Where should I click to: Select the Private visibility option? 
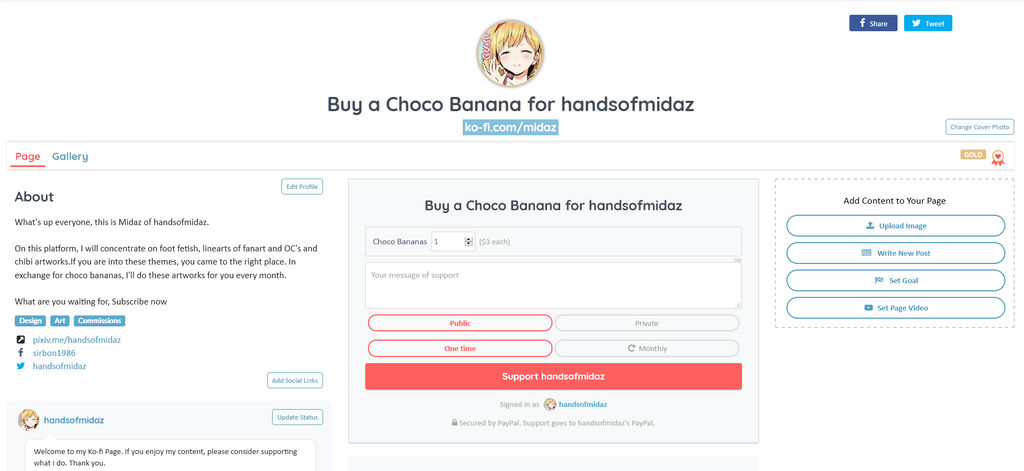pos(647,323)
